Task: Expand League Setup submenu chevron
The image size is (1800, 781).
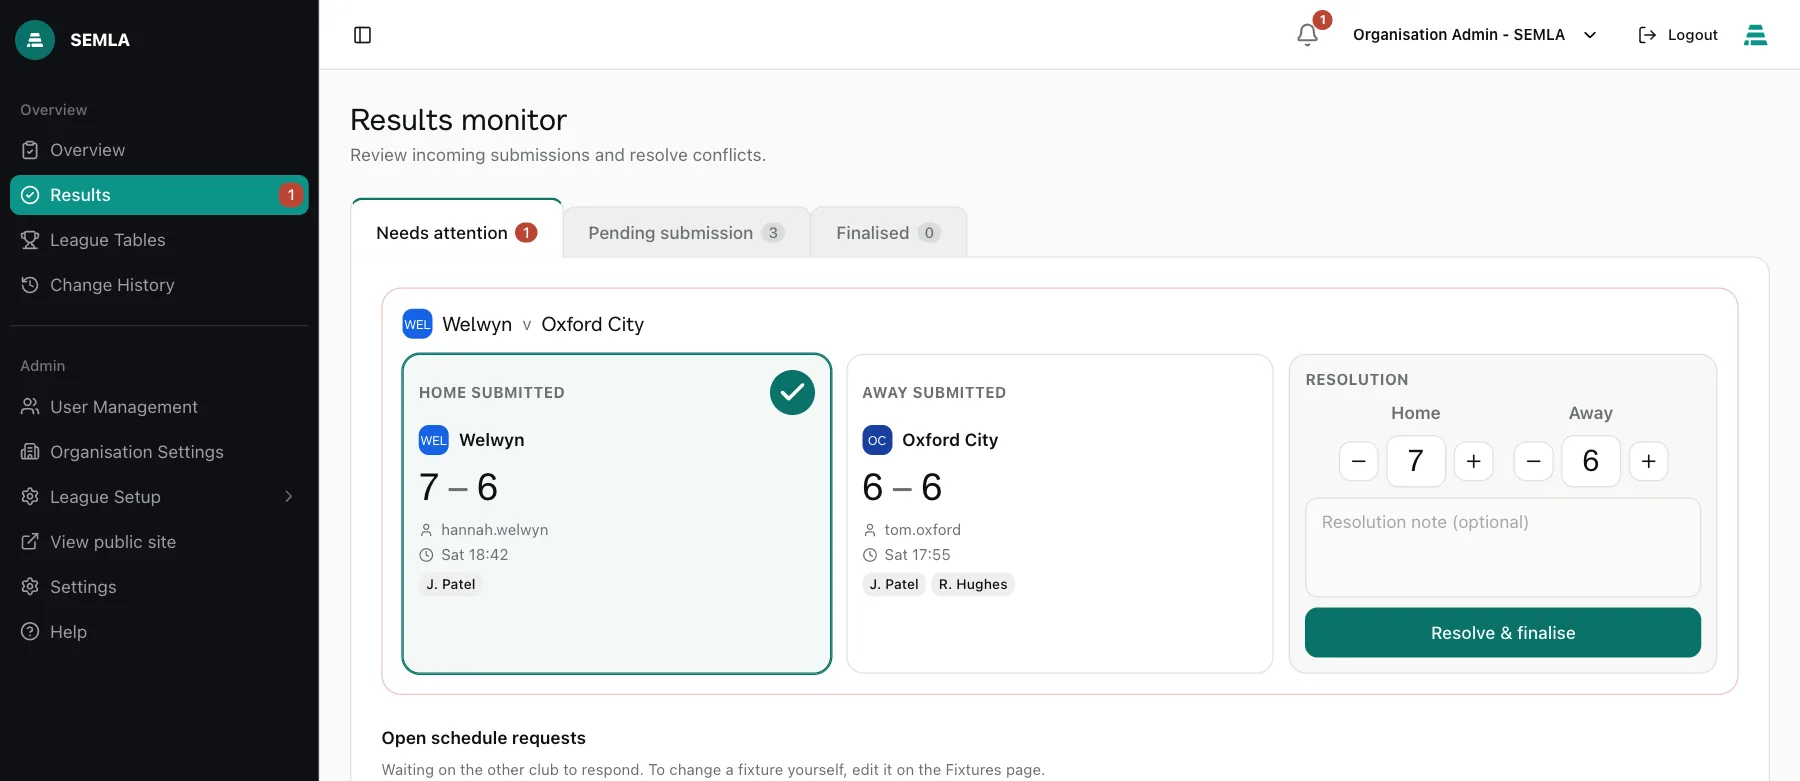Action: click(289, 497)
